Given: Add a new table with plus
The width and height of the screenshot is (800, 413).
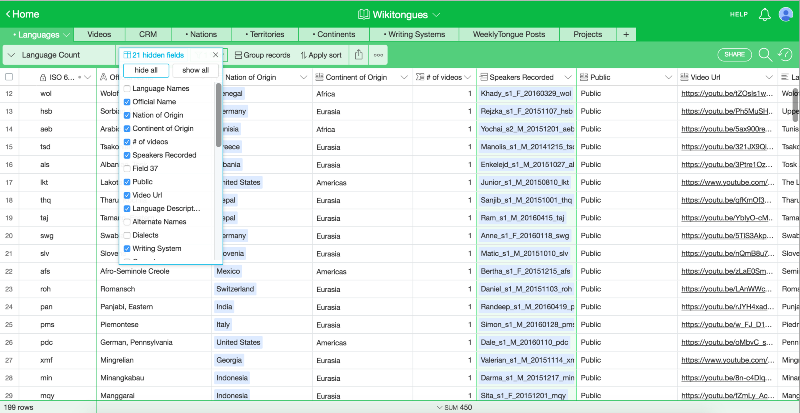Looking at the screenshot, I should click(x=627, y=35).
